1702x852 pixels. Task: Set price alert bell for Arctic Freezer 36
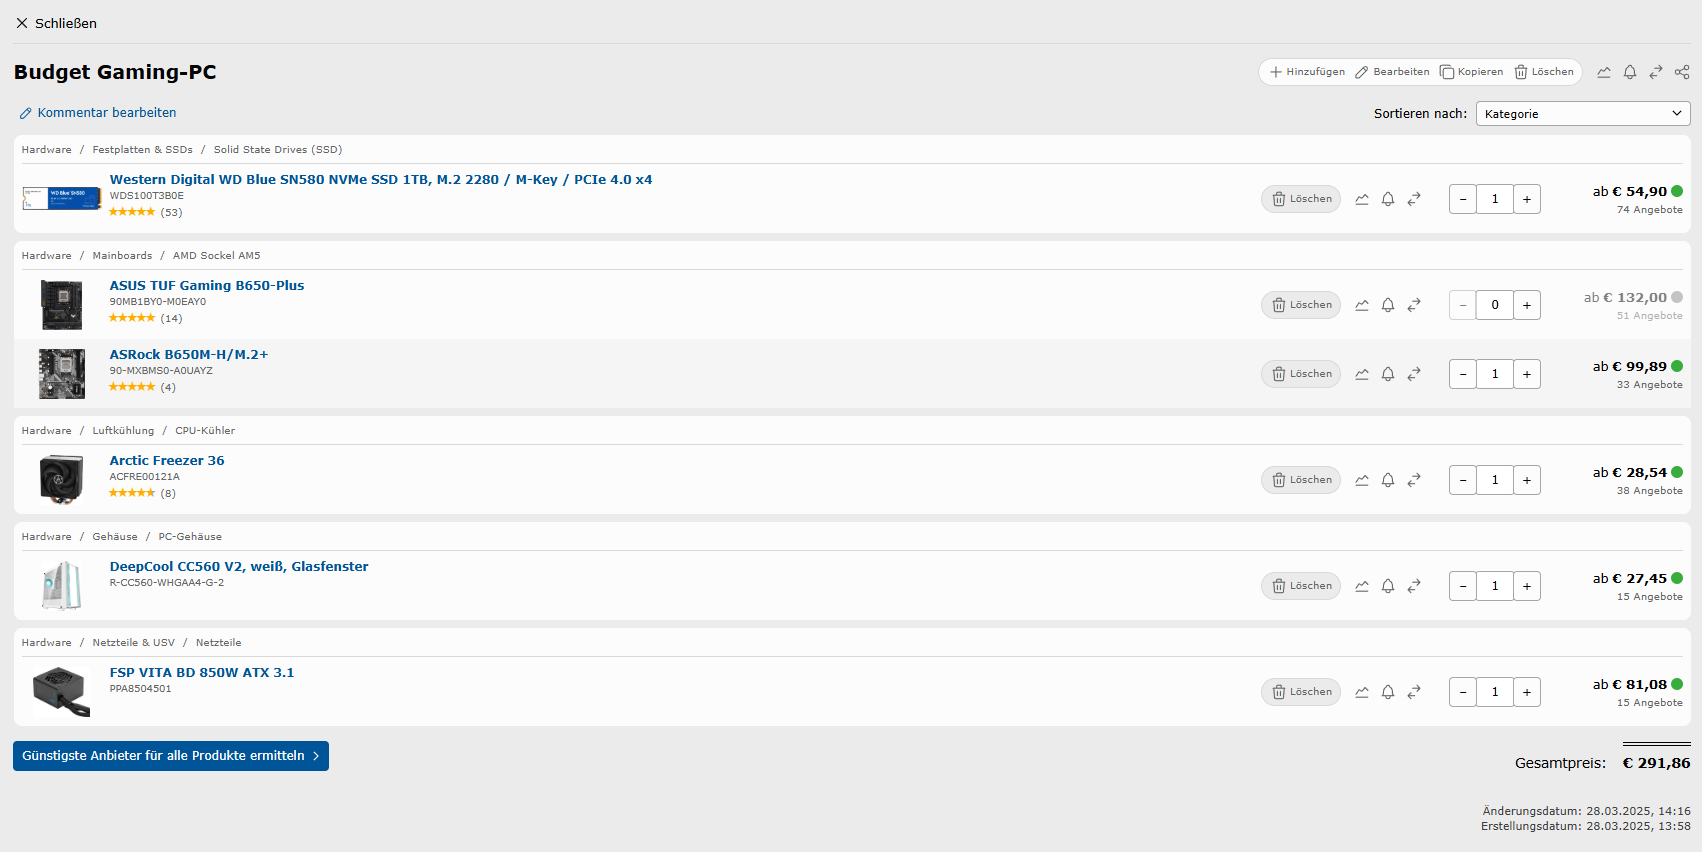[1388, 480]
